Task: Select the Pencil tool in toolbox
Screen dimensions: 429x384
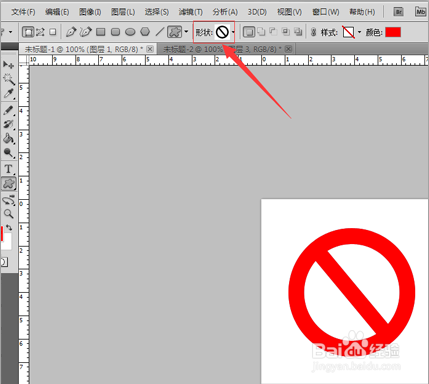Action: coord(9,110)
